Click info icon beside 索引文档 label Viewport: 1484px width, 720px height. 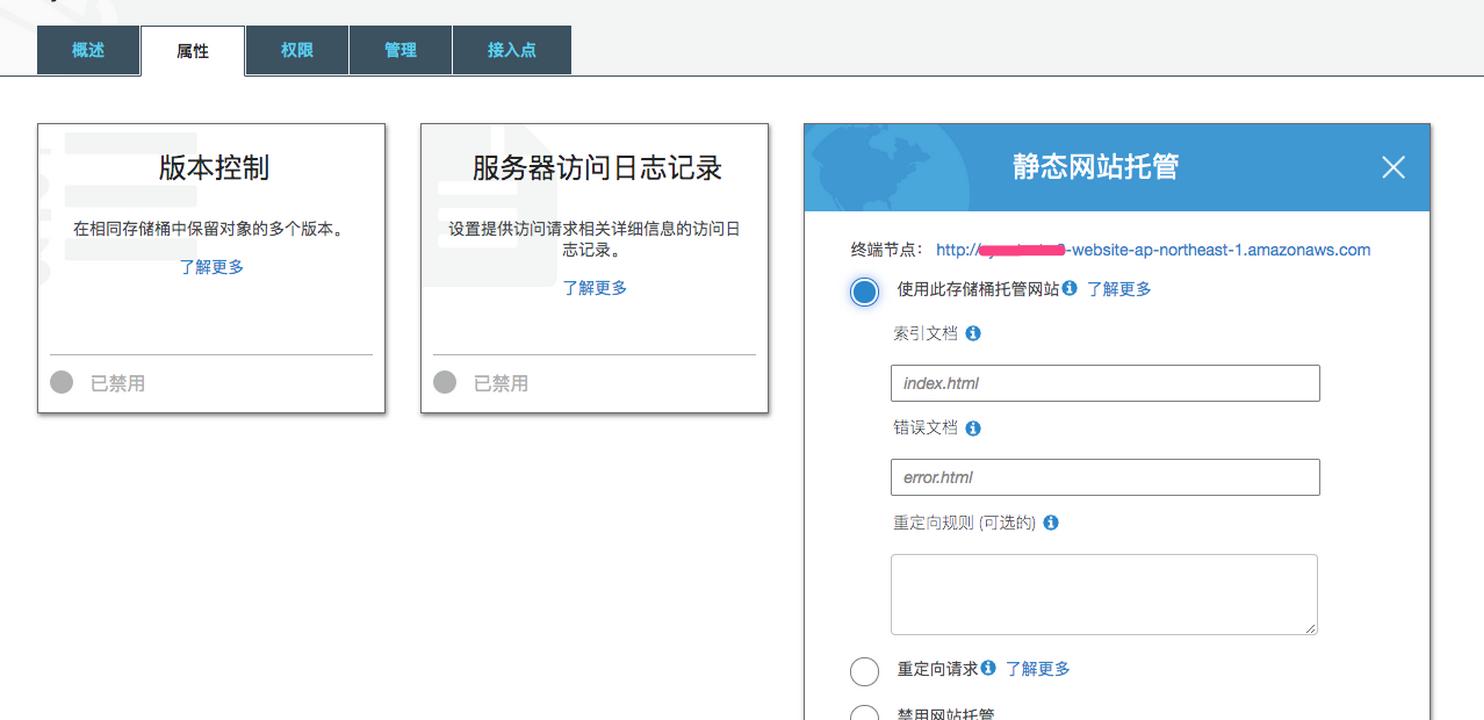point(973,334)
